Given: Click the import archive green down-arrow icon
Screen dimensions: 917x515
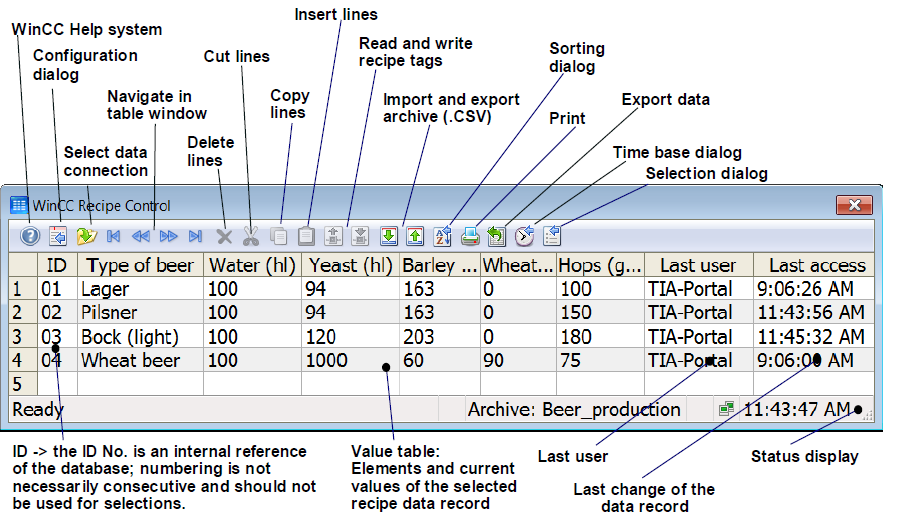Looking at the screenshot, I should [389, 236].
